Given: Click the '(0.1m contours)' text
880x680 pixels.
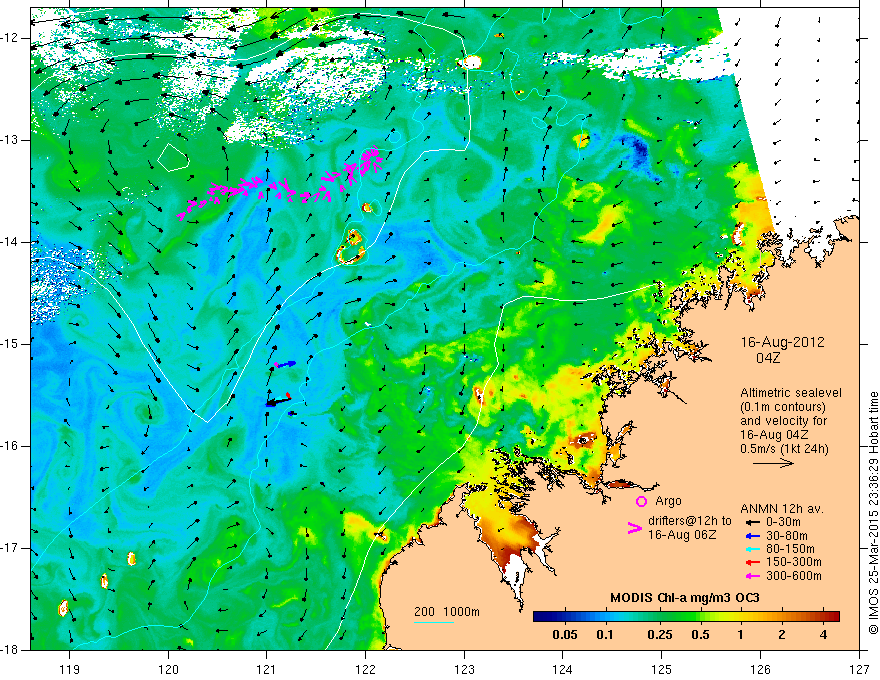Looking at the screenshot, I should coord(782,407).
